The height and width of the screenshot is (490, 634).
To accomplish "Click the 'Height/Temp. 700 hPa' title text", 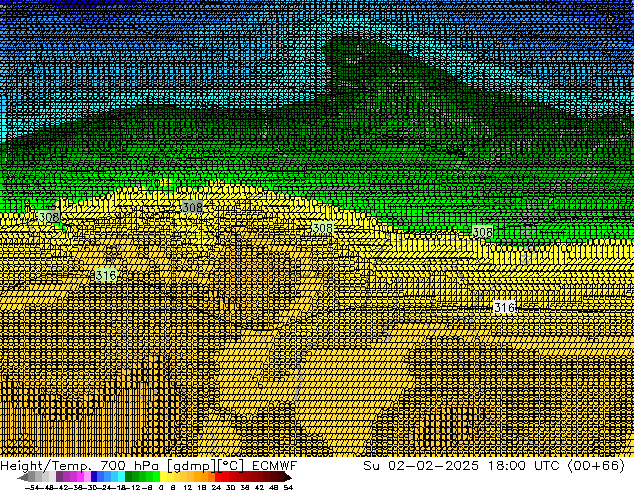I will point(80,466).
